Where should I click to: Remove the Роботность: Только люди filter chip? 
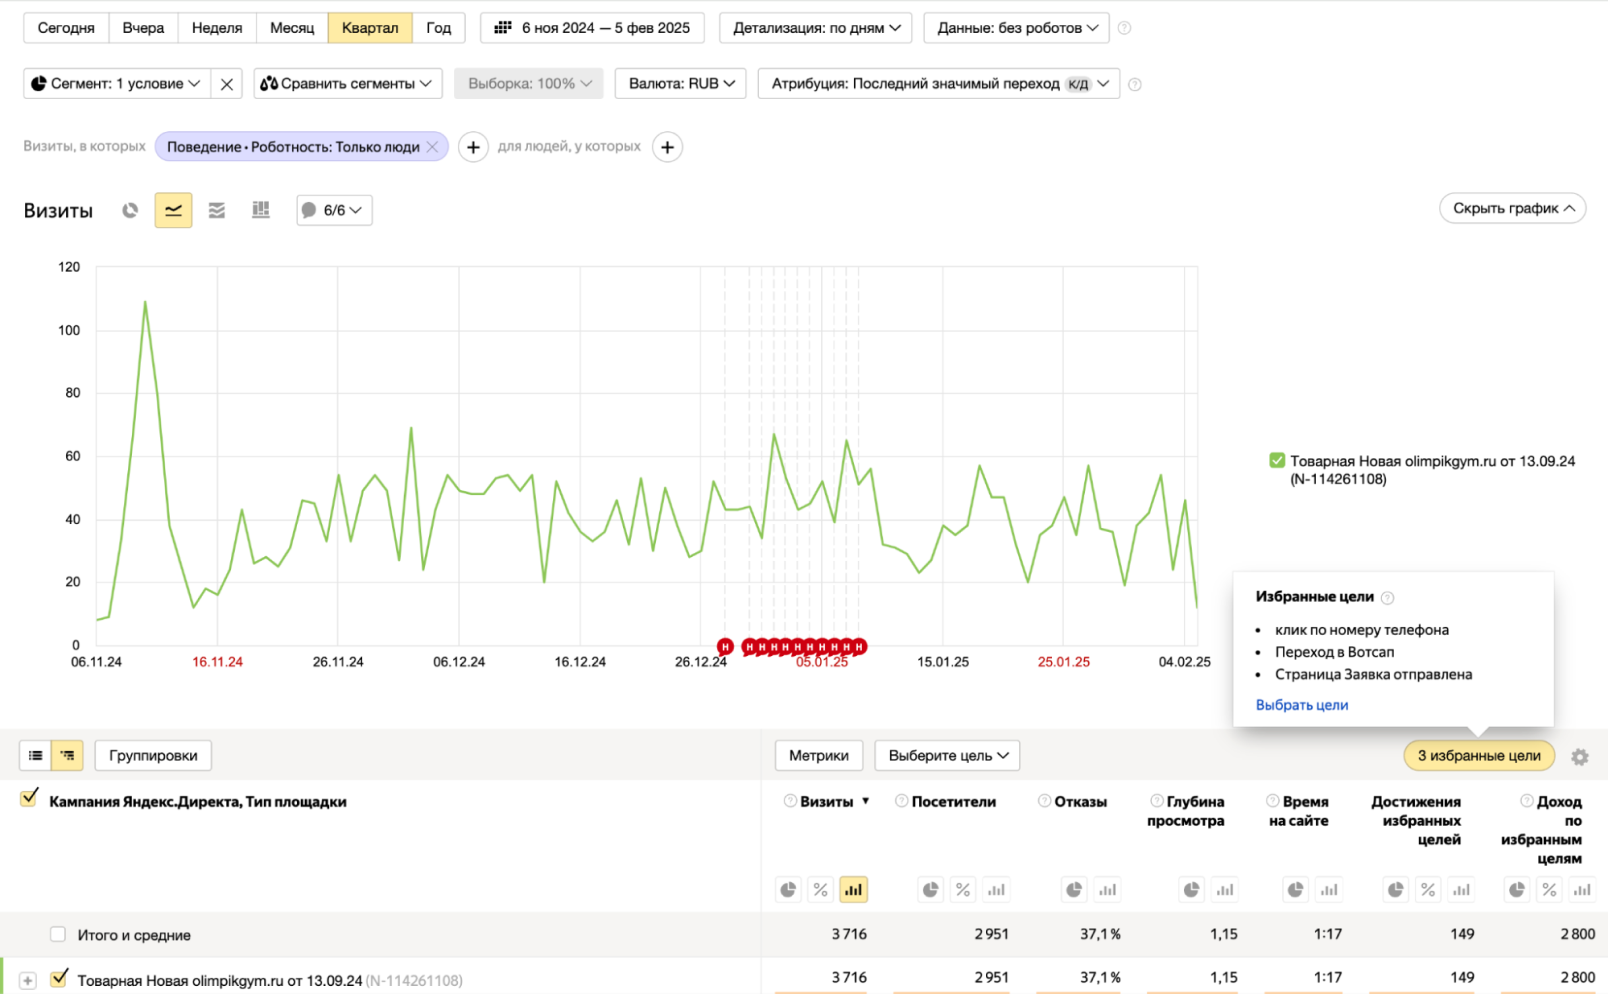[432, 147]
